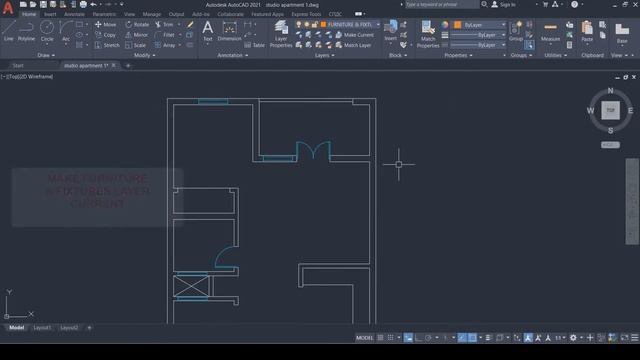This screenshot has height=360, width=640.
Task: Expand the Layers panel
Action: point(324,55)
